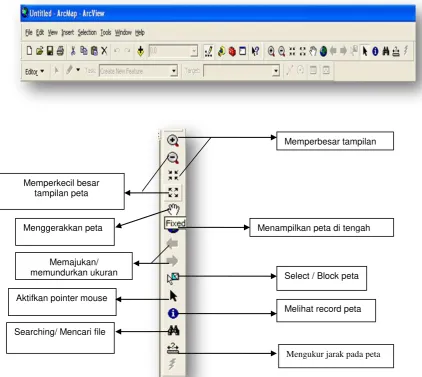Open the Edit menu
The width and height of the screenshot is (422, 377).
40,32
